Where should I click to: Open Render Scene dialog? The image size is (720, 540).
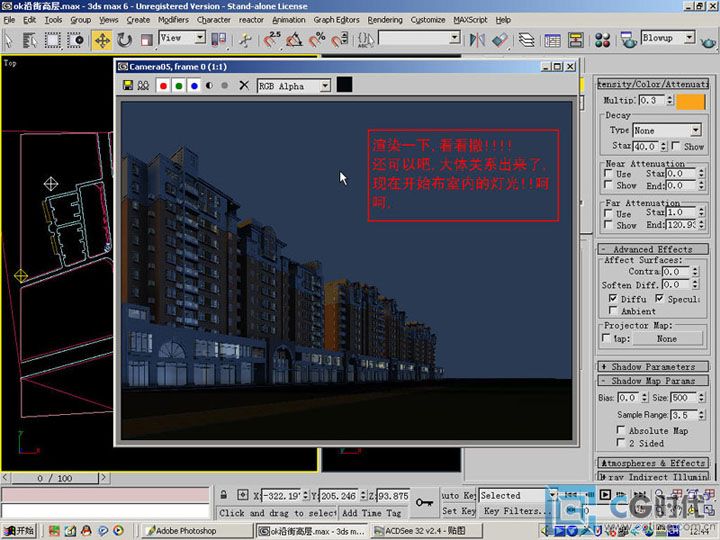click(628, 40)
